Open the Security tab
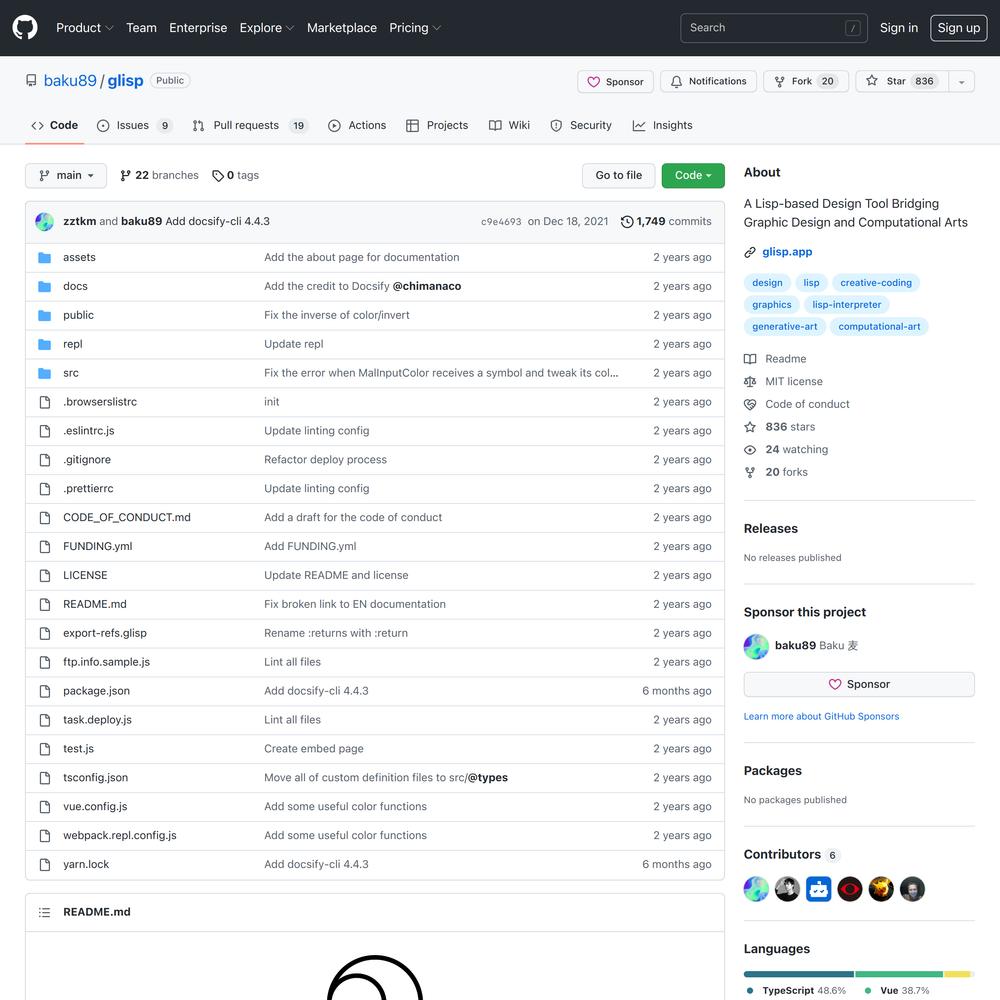The image size is (1000, 1000). tap(581, 126)
